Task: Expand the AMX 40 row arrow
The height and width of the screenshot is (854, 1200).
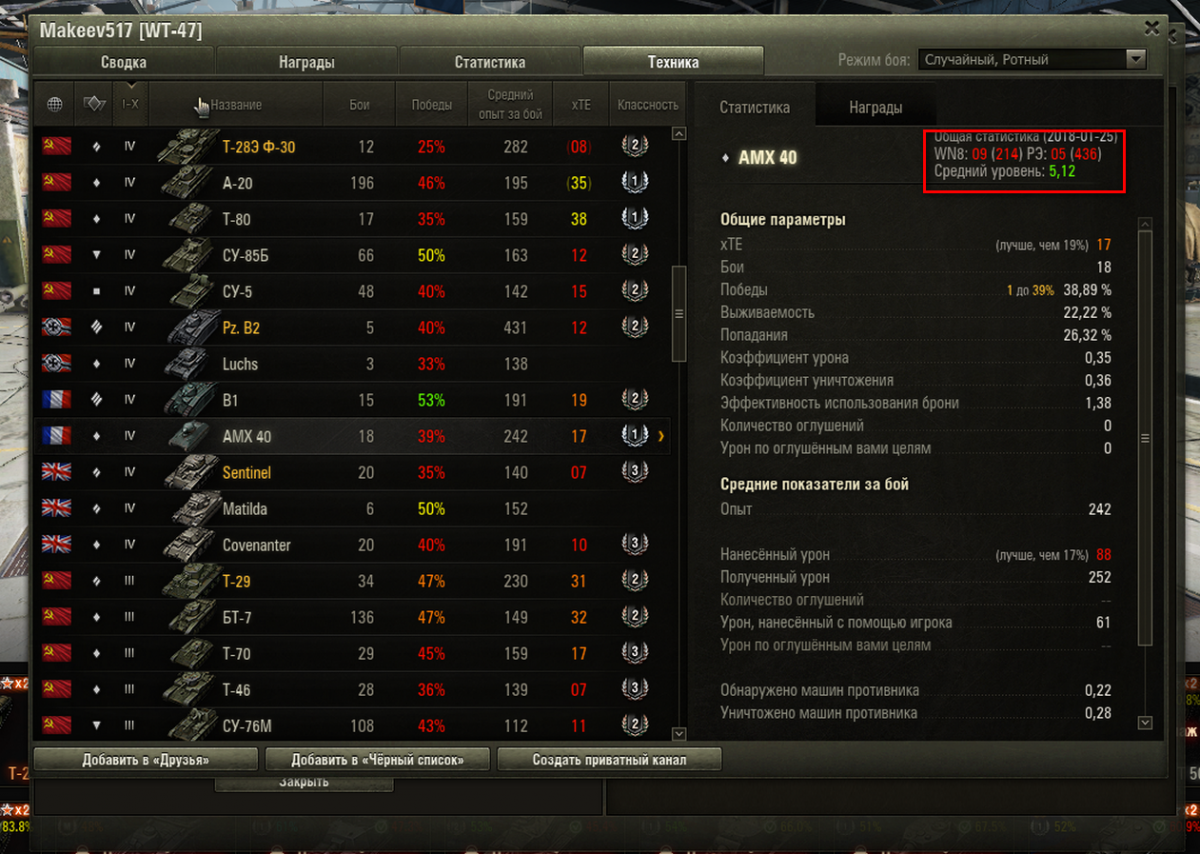Action: tap(661, 436)
